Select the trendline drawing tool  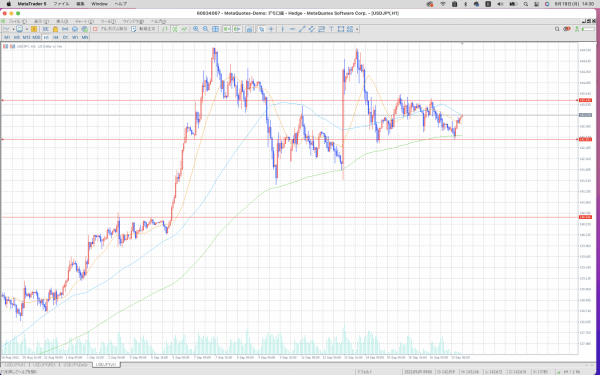pos(303,29)
